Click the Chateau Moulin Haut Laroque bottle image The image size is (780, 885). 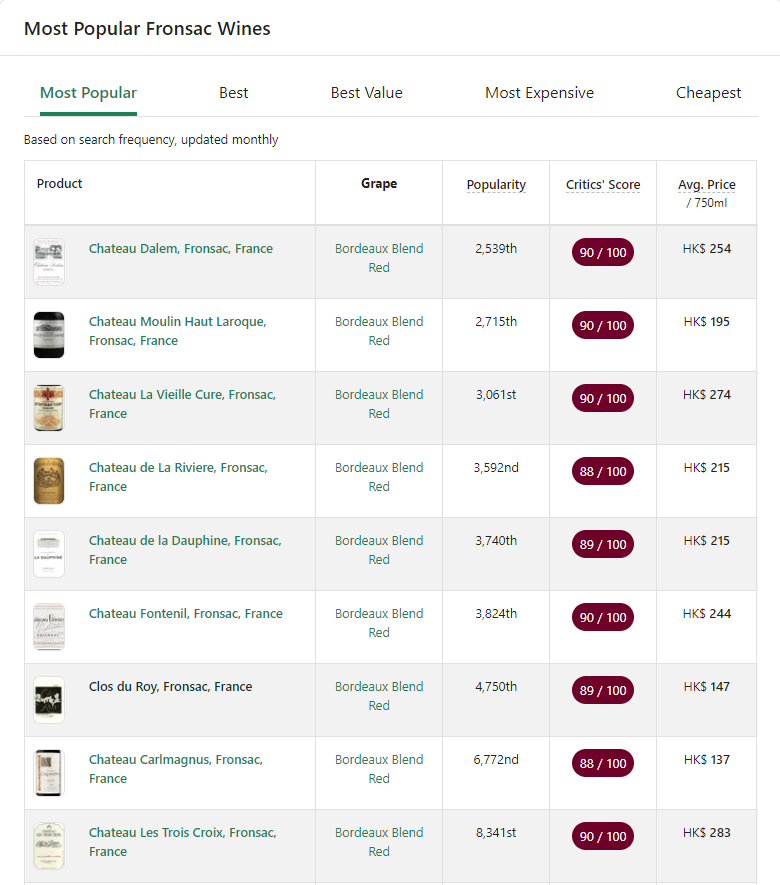coord(49,335)
